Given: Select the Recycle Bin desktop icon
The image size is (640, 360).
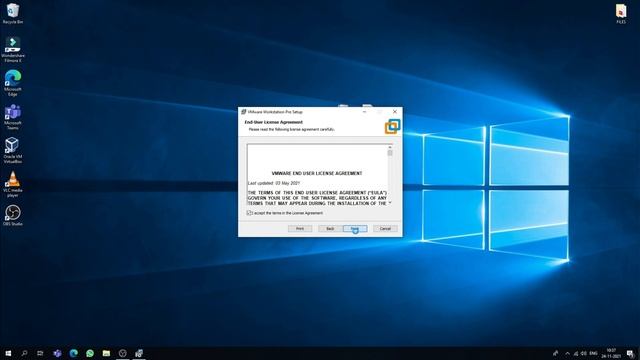Looking at the screenshot, I should pos(13,13).
